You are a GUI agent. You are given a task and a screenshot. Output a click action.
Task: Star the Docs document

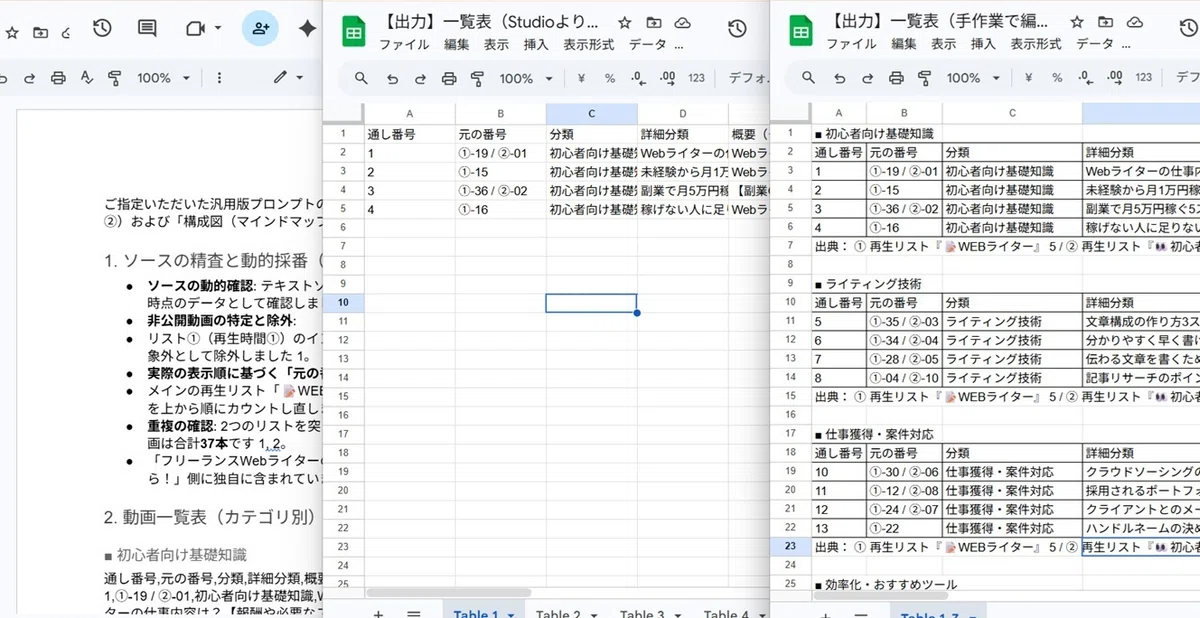coord(12,32)
